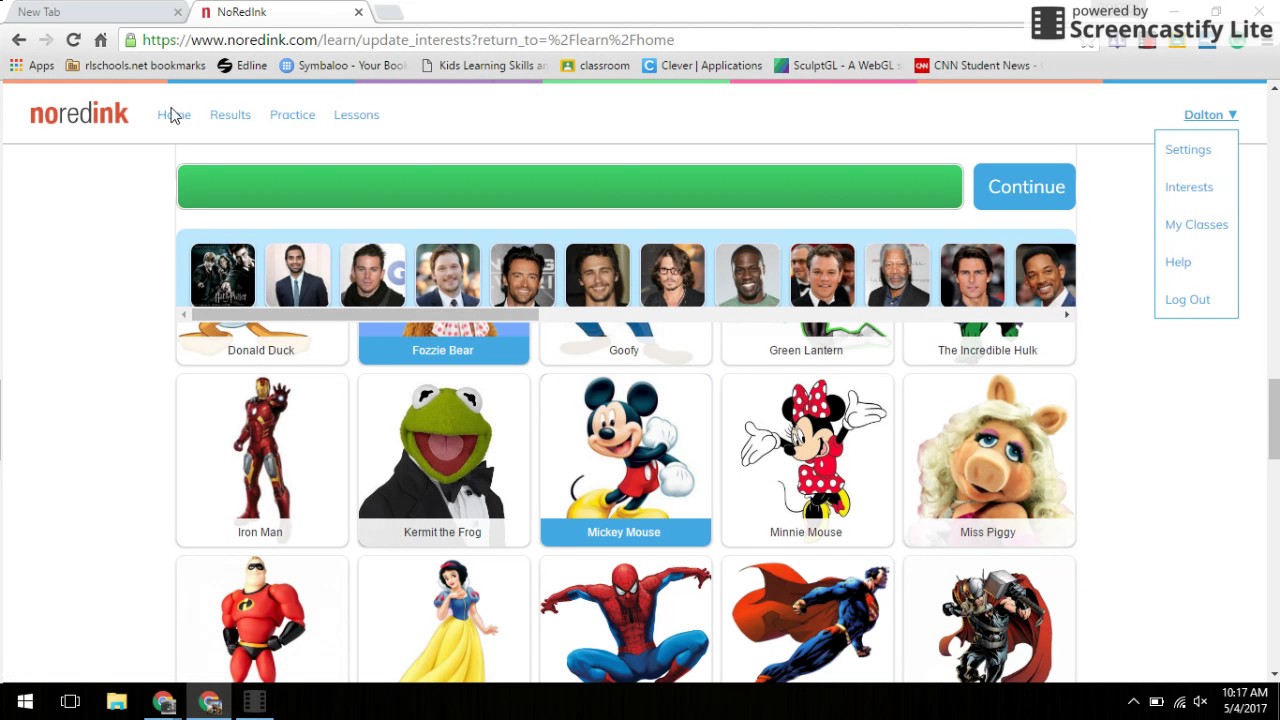Toggle the Miss Piggy interest card
The image size is (1280, 720).
pos(990,460)
